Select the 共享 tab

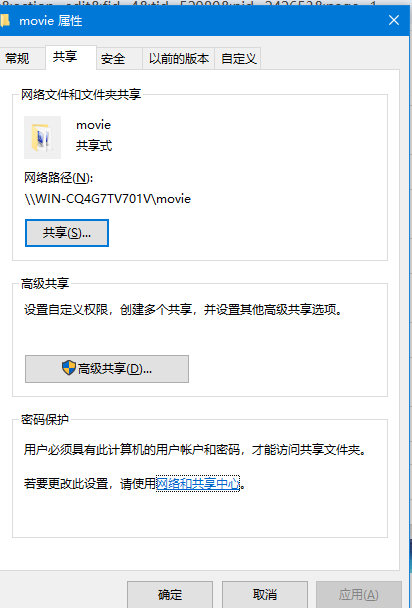click(65, 57)
